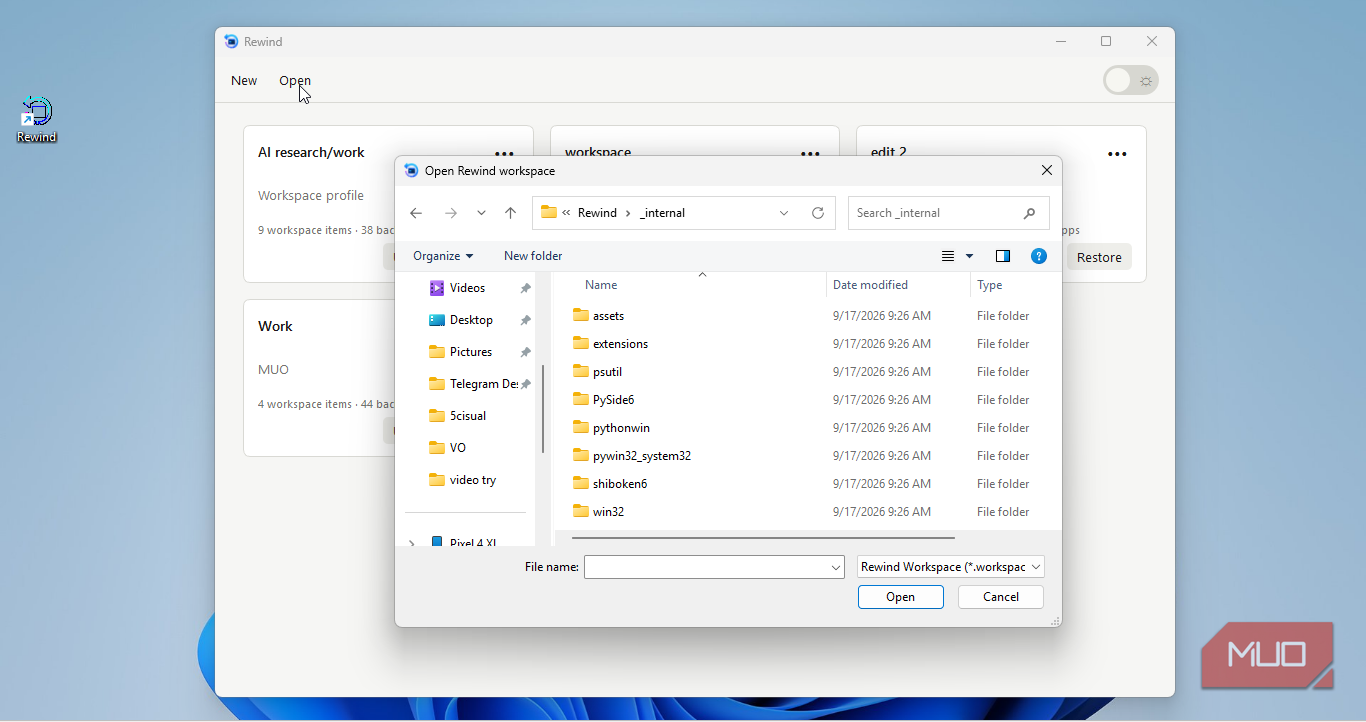Click the Open button in the dialog
The height and width of the screenshot is (722, 1366).
click(900, 597)
